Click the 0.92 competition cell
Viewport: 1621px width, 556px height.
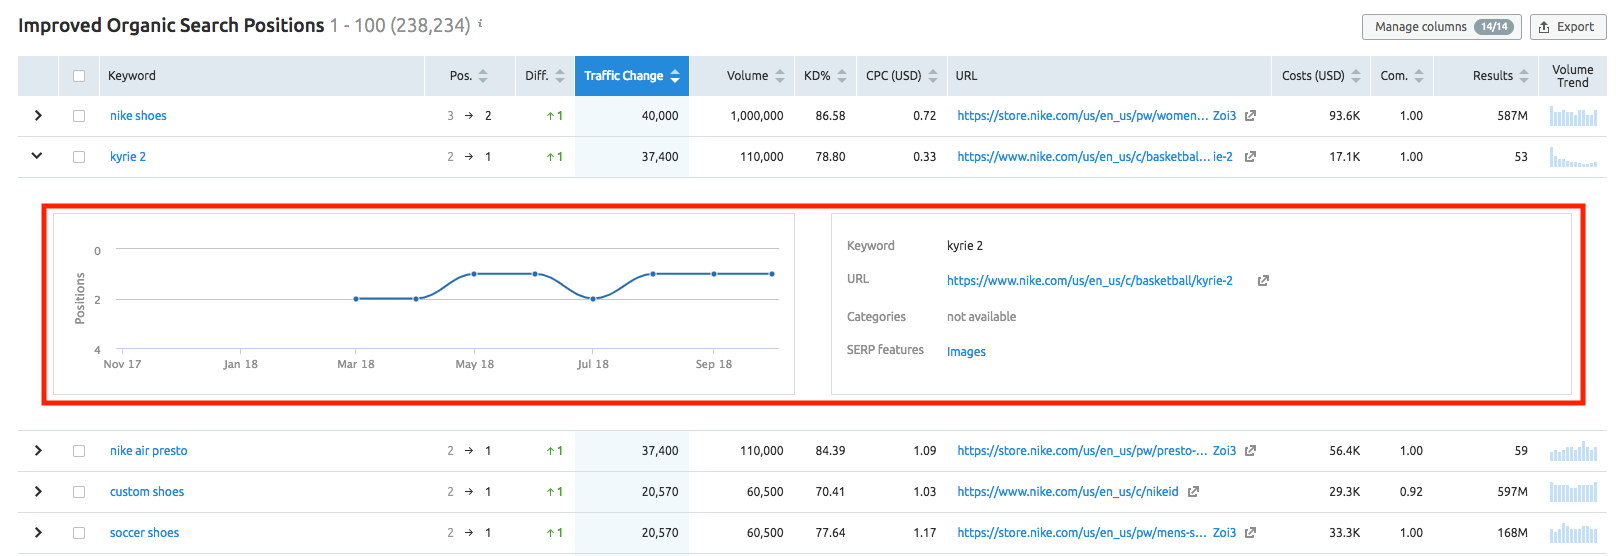coord(1411,492)
